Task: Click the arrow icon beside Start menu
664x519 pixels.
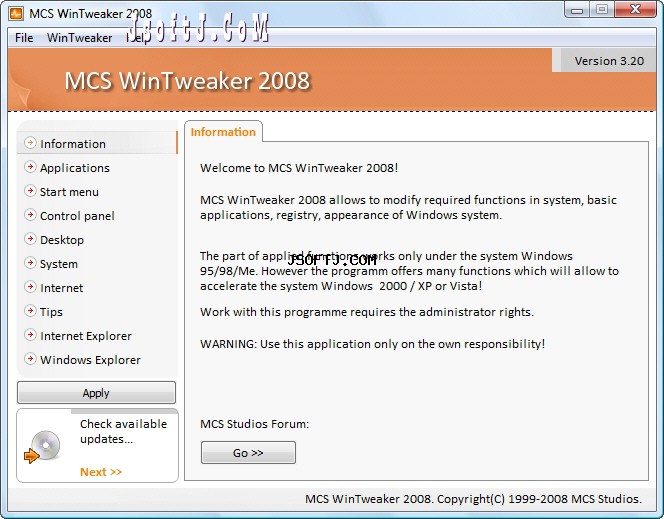Action: coord(30,191)
